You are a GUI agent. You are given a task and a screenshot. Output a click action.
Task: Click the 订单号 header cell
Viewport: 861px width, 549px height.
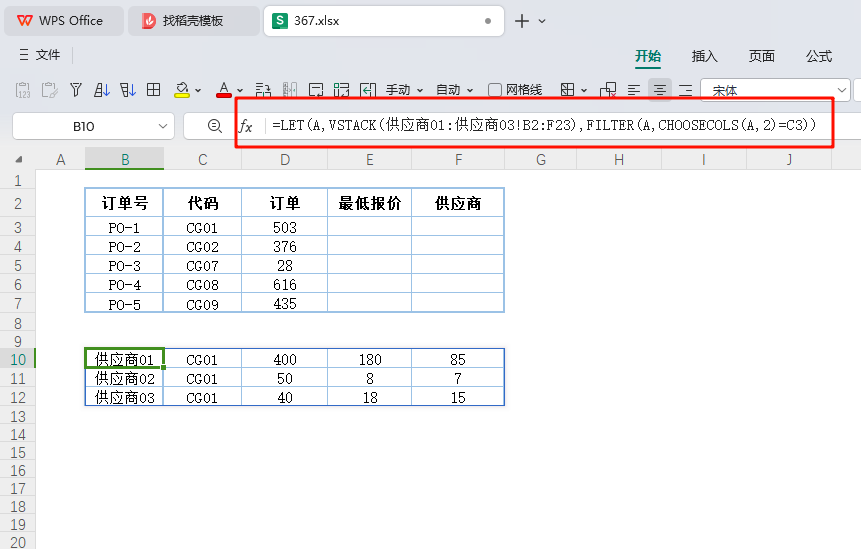[x=124, y=203]
